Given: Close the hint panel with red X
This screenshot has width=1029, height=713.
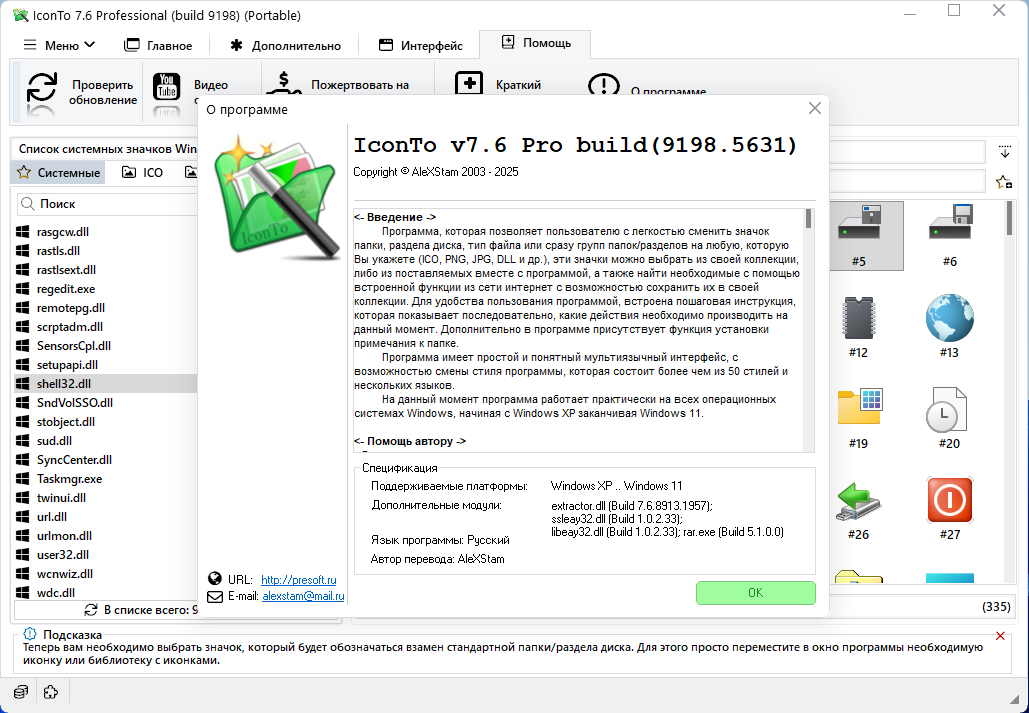Looking at the screenshot, I should (1000, 636).
